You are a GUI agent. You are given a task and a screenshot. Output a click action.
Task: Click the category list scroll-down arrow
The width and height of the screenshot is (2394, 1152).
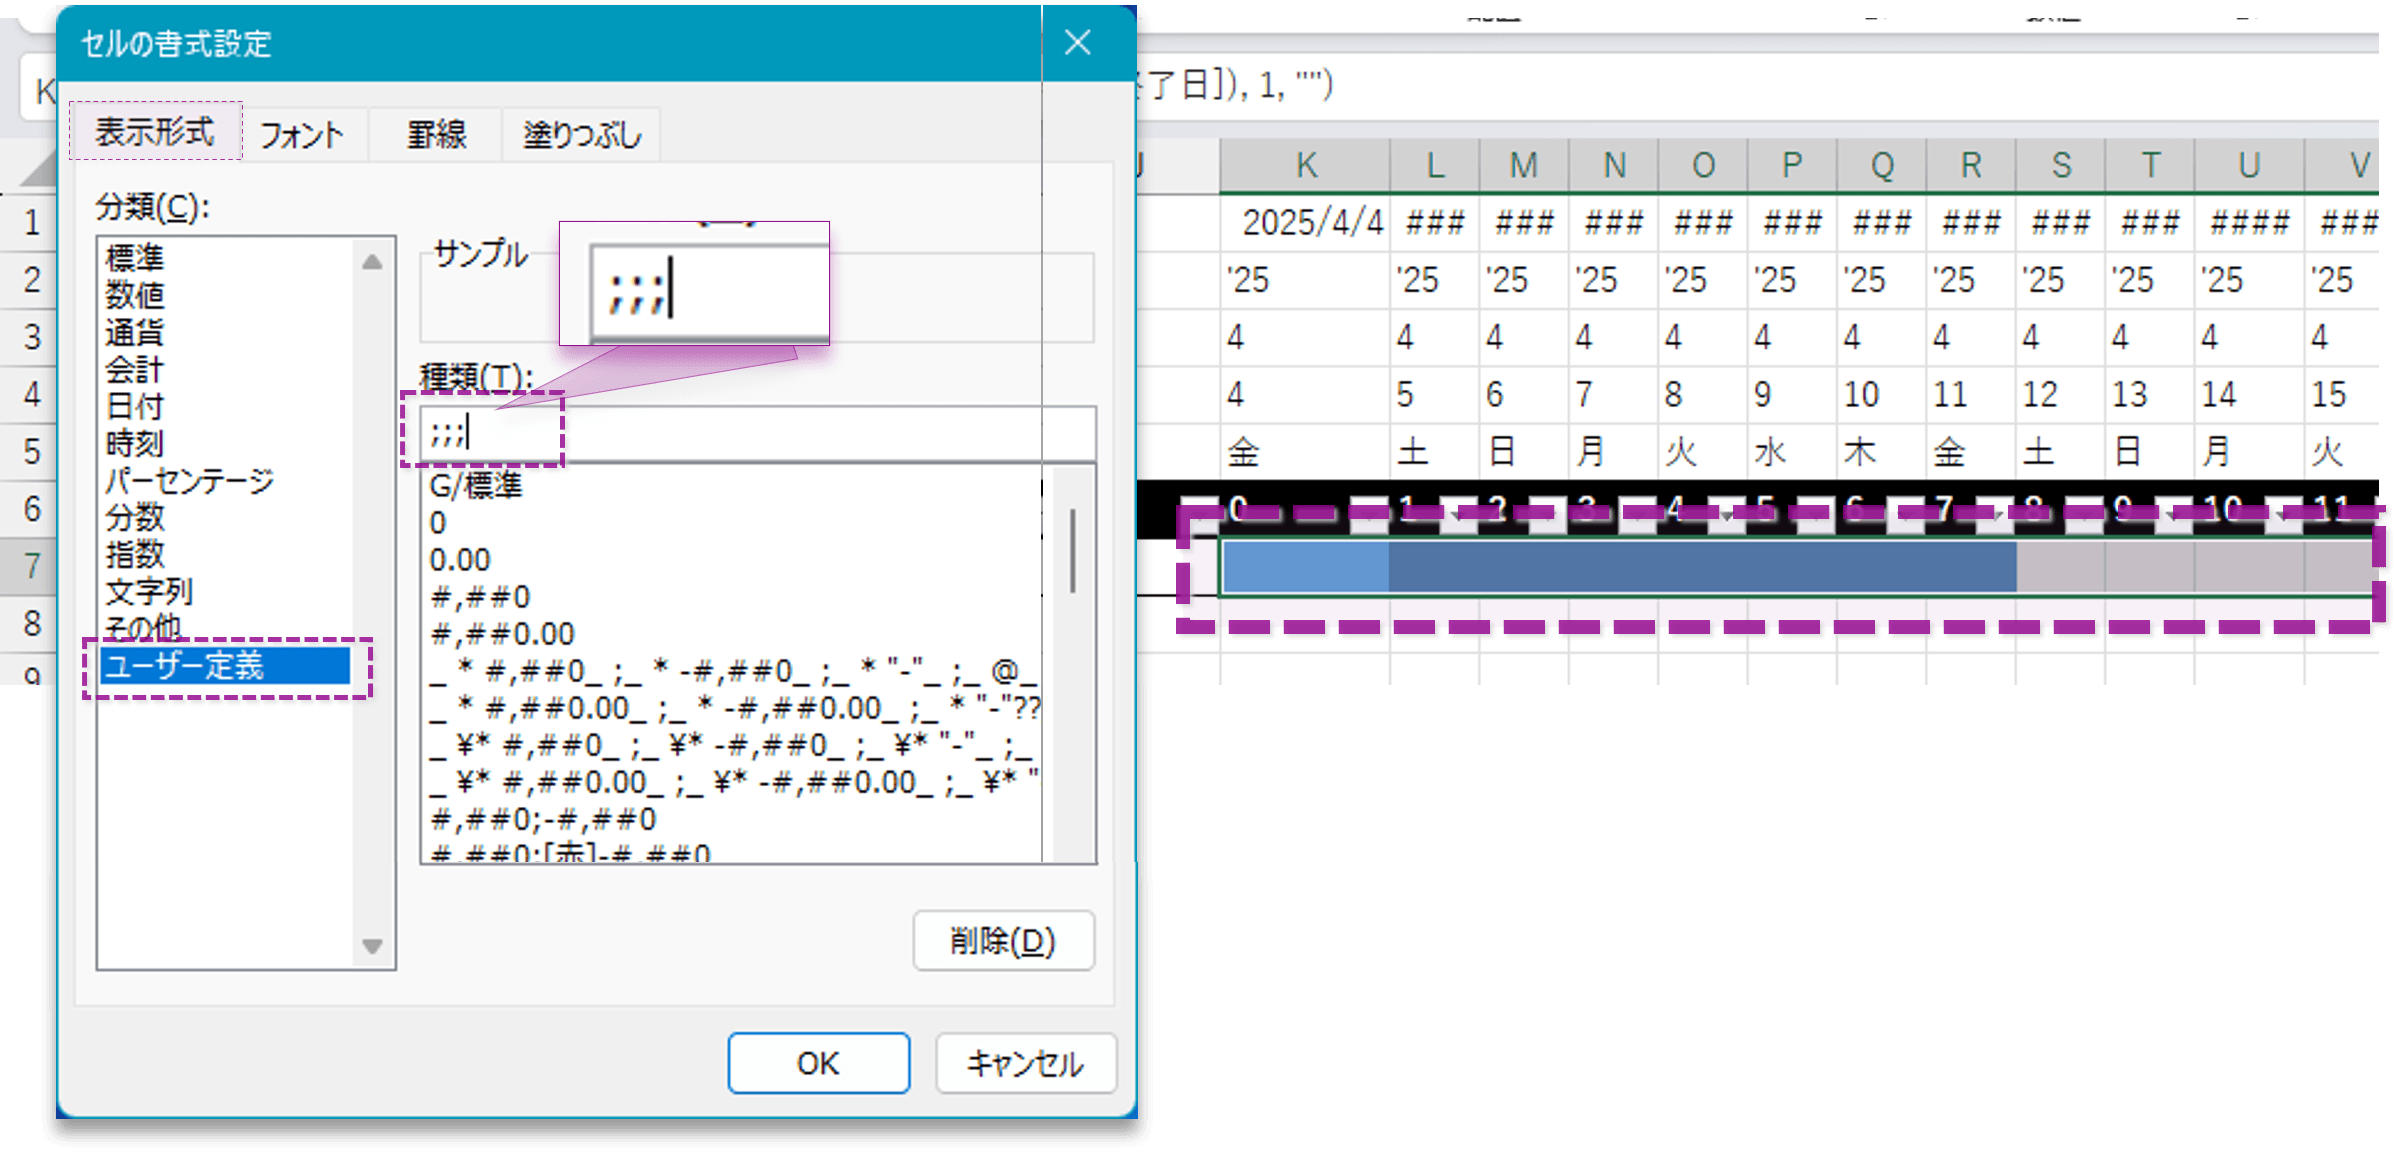372,948
